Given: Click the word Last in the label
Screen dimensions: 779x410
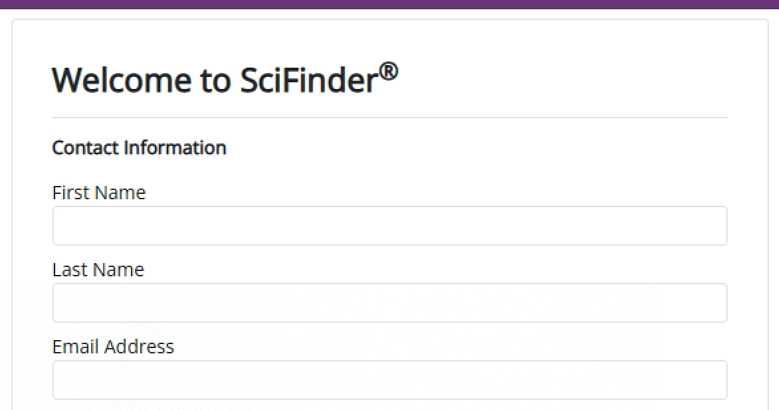Looking at the screenshot, I should pyautogui.click(x=68, y=270).
